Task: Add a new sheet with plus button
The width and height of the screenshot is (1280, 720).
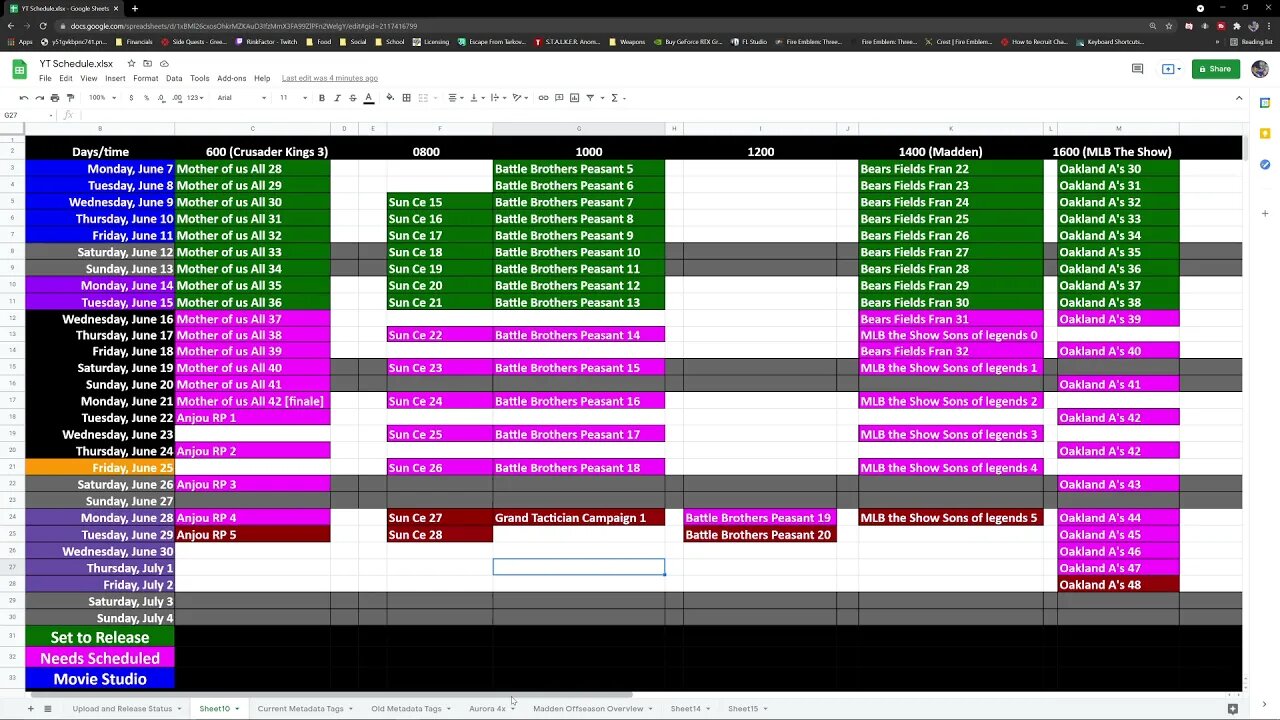Action: click(30, 708)
